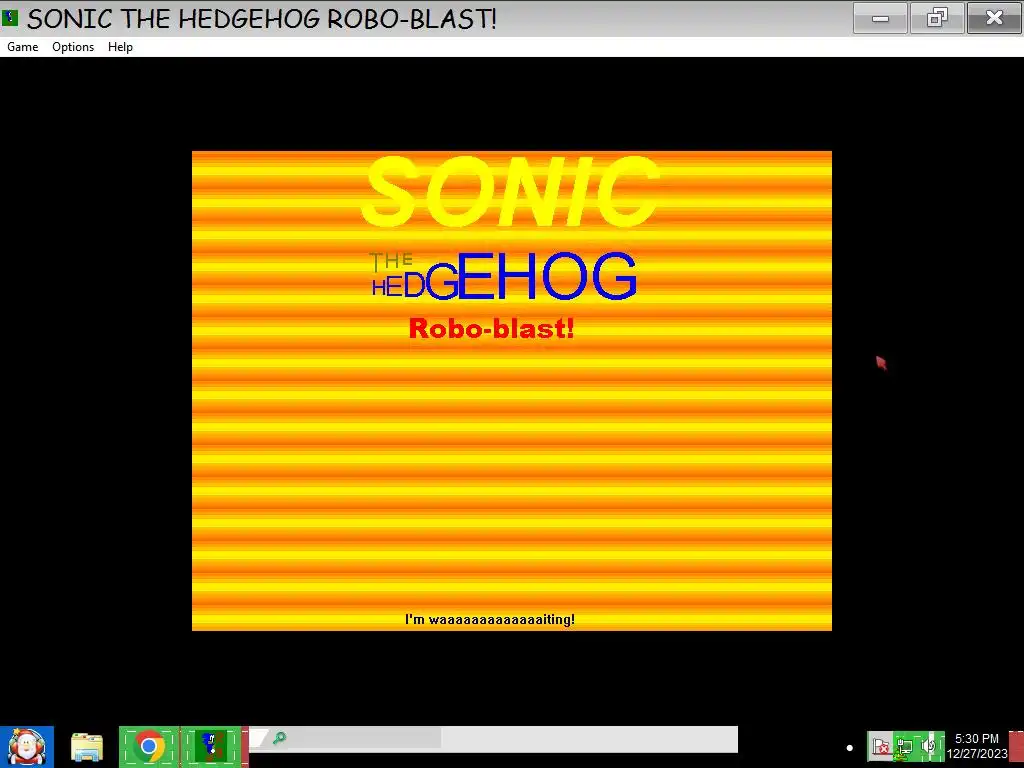Viewport: 1024px width, 768px height.
Task: Open the Help menu
Action: [x=120, y=47]
